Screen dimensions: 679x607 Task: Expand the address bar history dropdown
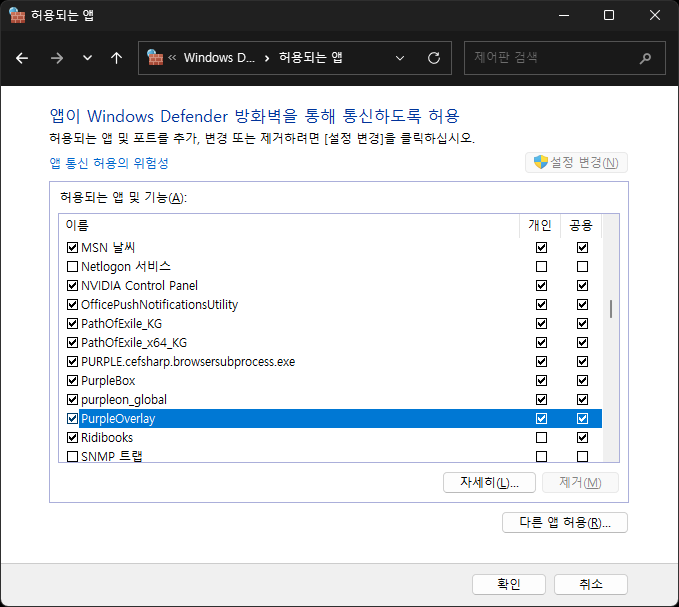(400, 58)
